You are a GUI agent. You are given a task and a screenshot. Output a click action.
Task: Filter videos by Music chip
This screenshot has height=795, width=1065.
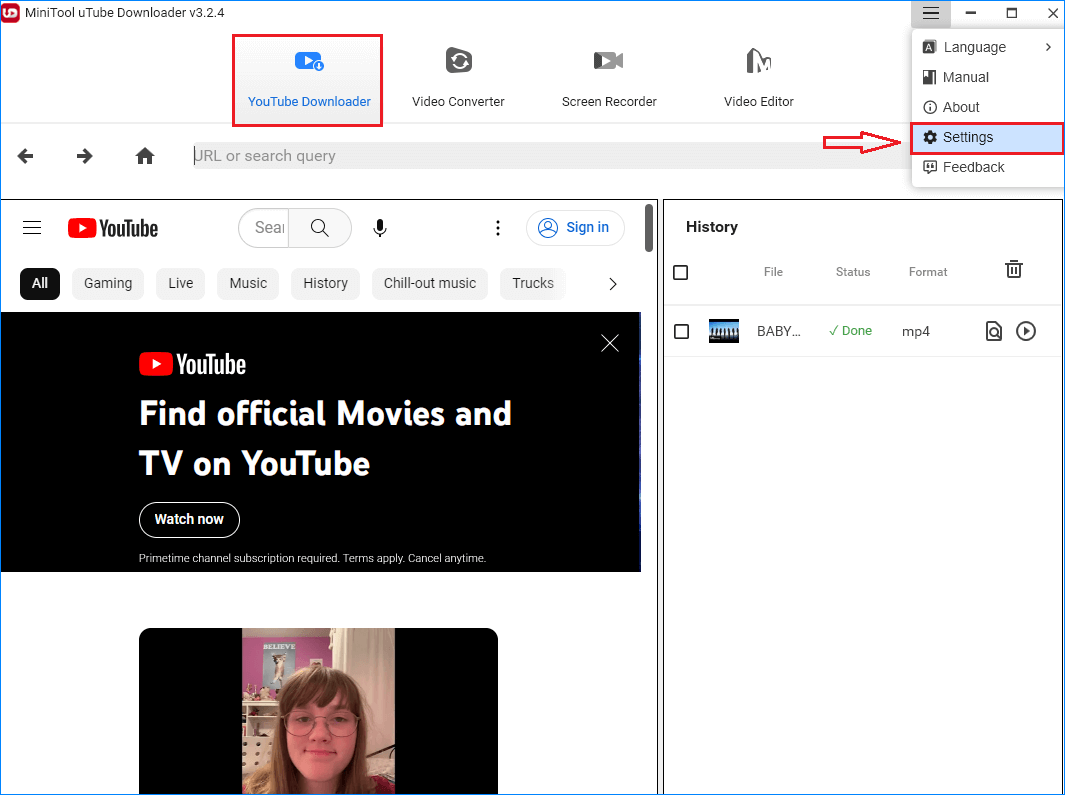[x=248, y=283]
